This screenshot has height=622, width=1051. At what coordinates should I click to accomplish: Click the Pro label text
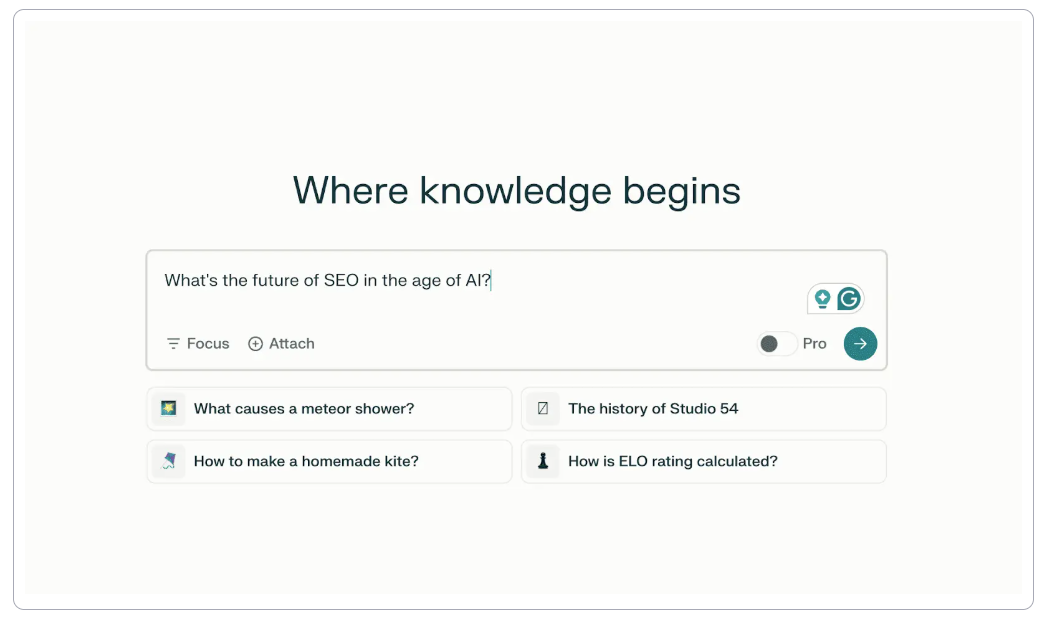815,343
